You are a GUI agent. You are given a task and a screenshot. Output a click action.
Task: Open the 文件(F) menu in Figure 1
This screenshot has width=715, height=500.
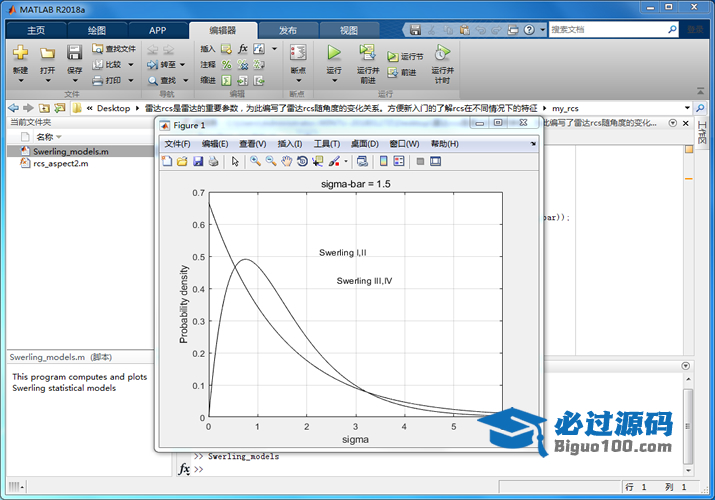[177, 144]
